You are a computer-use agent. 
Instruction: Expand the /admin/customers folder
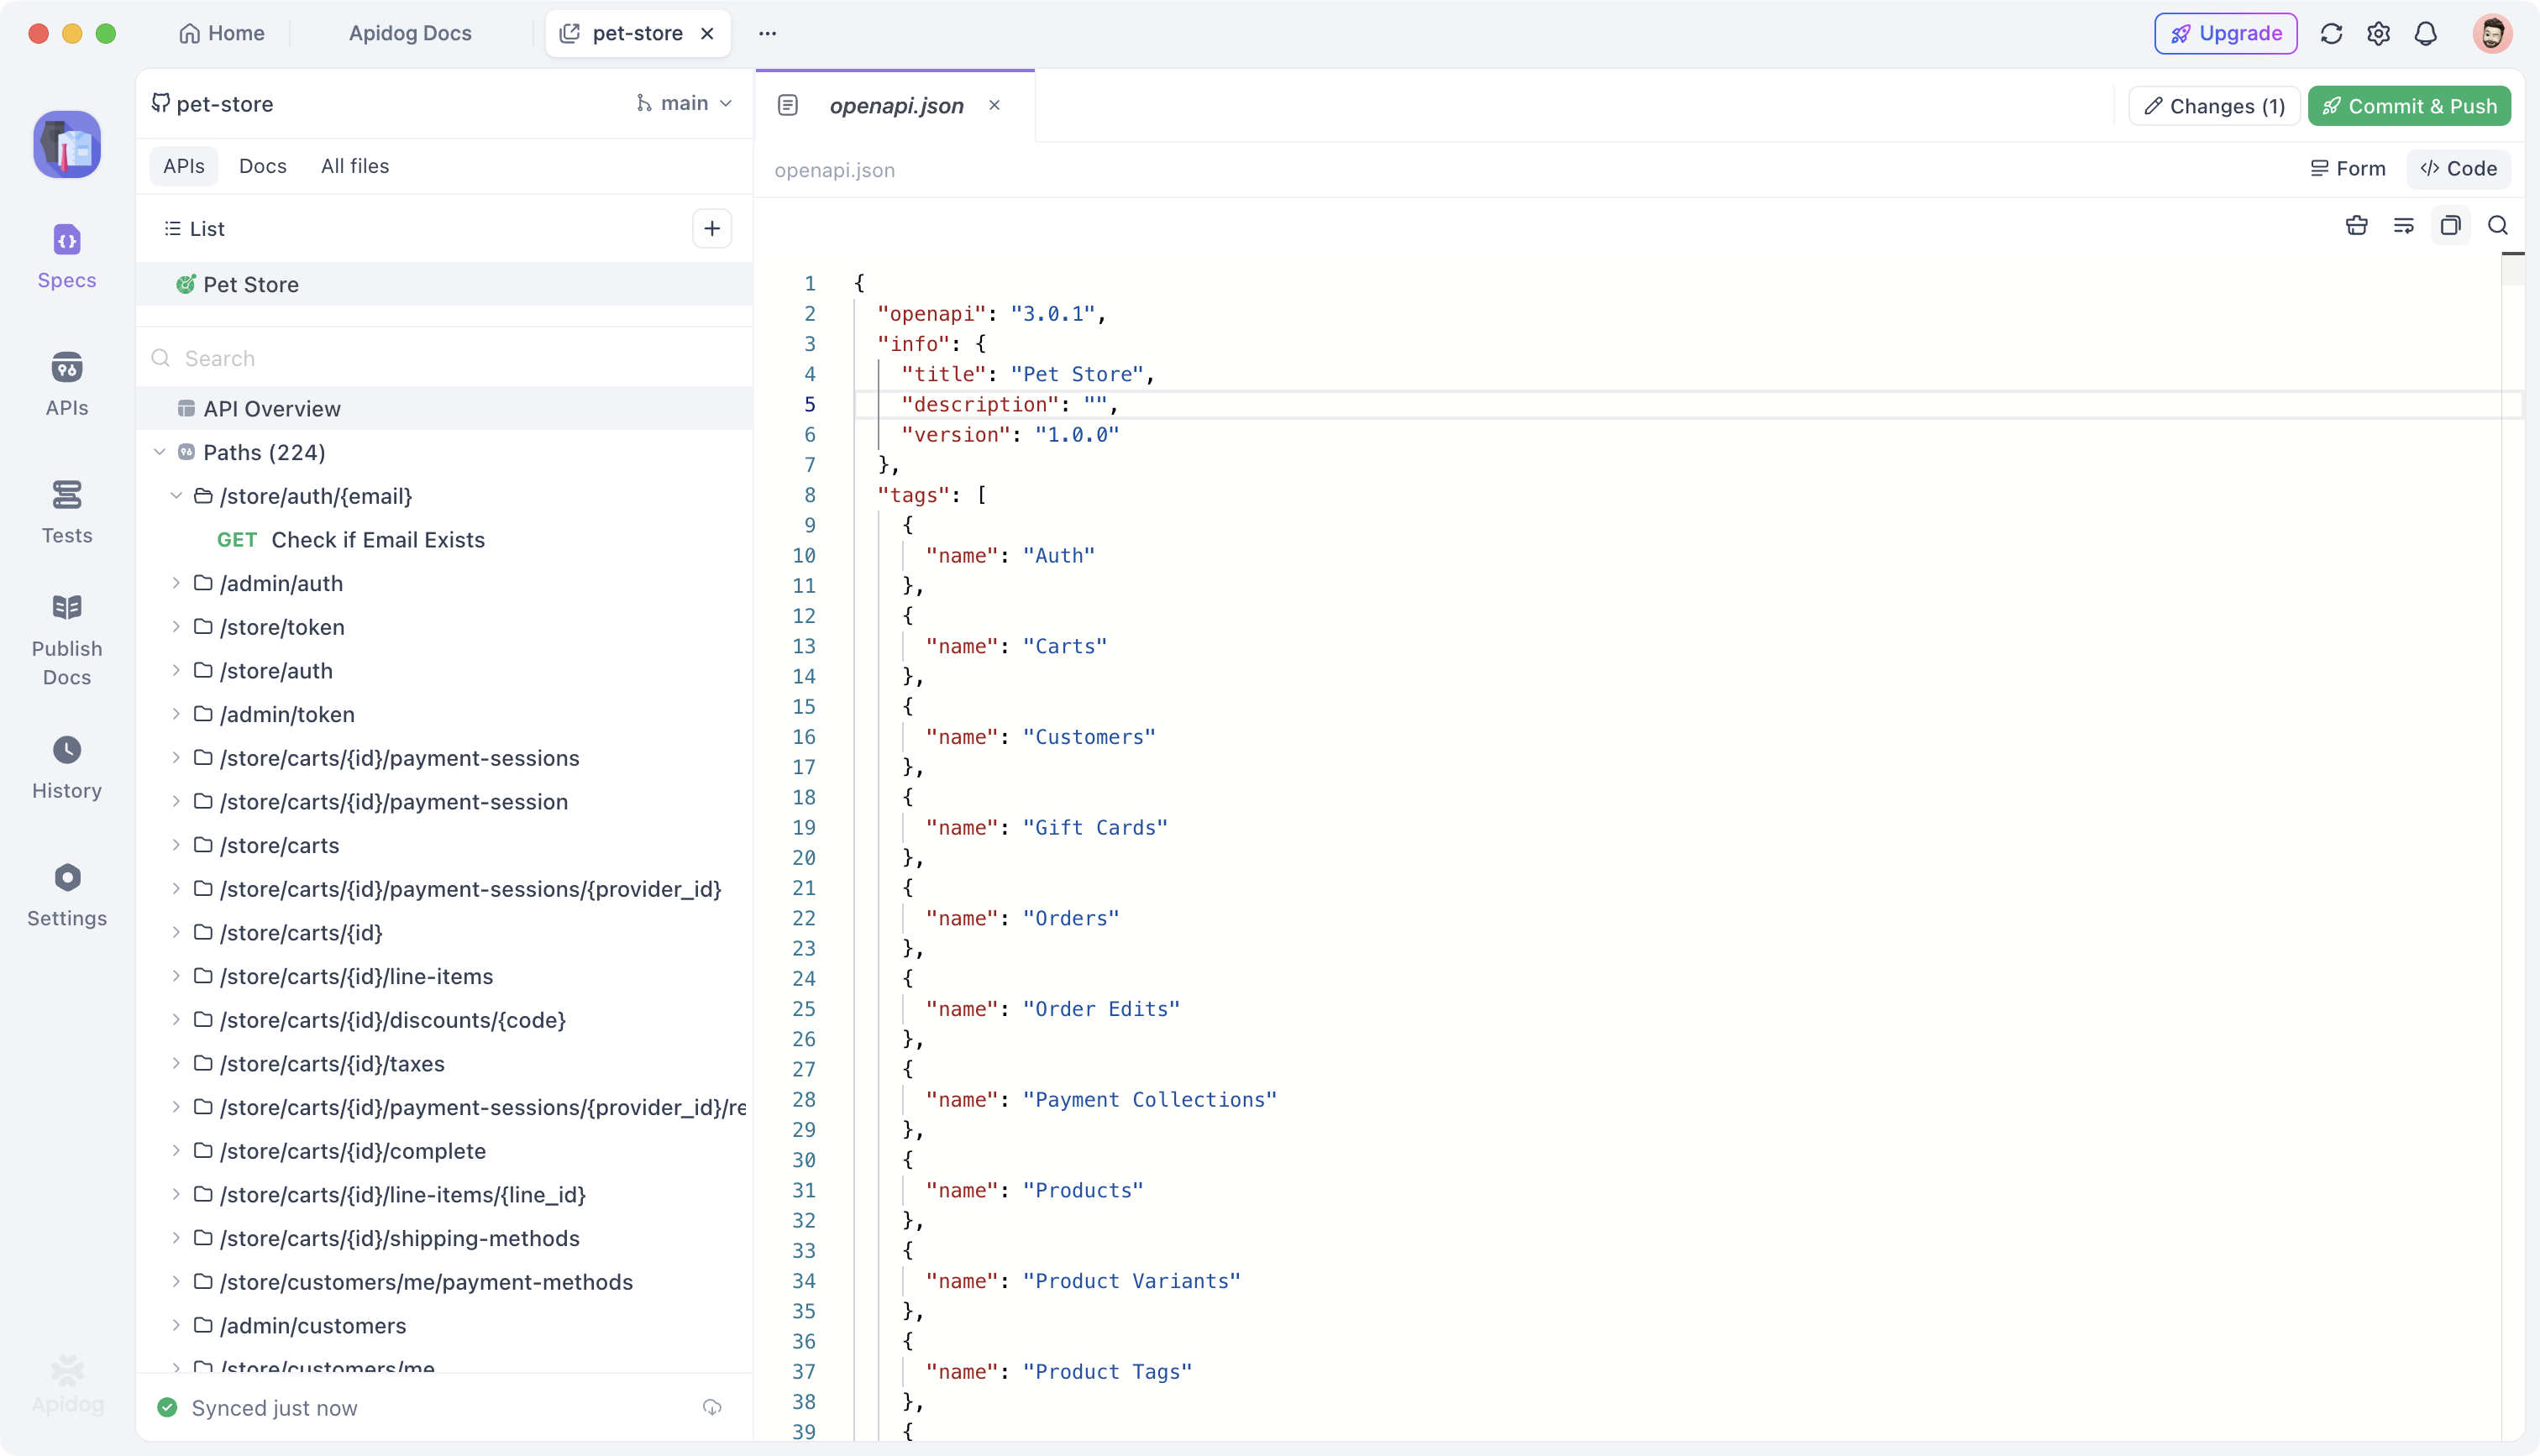pos(177,1325)
